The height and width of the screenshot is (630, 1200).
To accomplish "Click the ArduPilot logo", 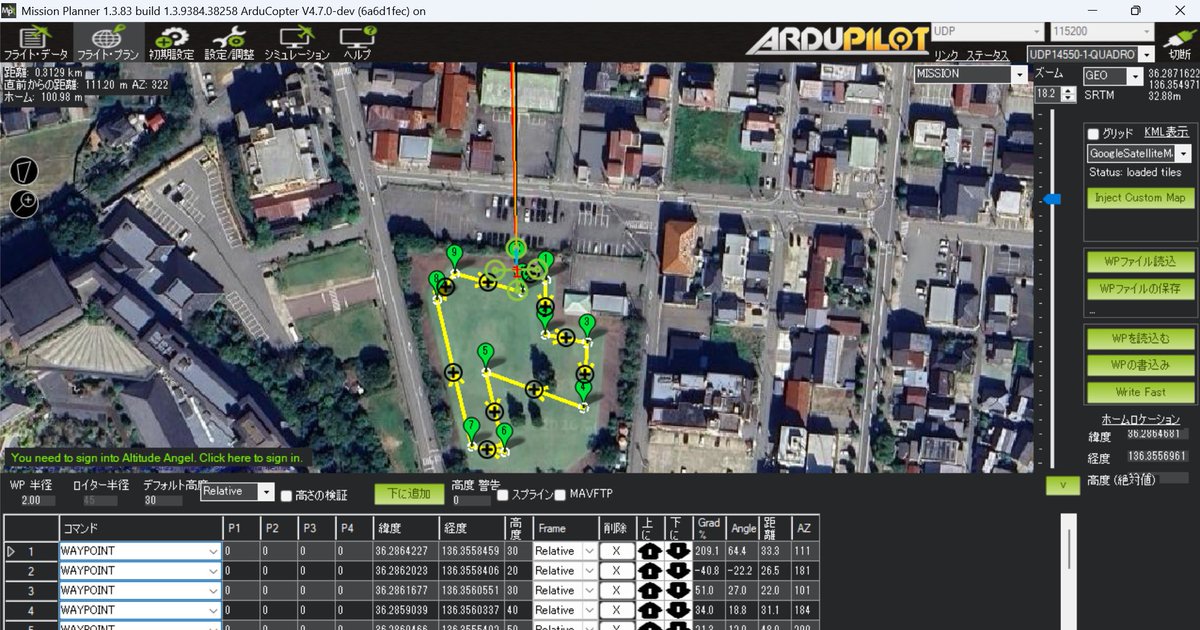I will (x=836, y=40).
